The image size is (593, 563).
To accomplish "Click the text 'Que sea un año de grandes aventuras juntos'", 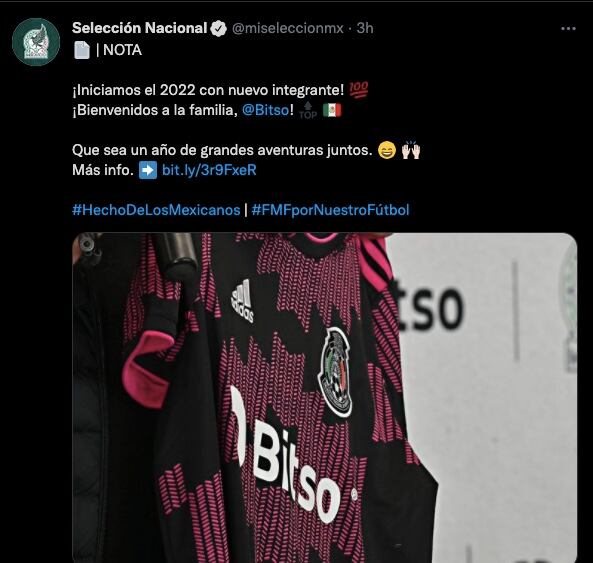I will point(222,150).
